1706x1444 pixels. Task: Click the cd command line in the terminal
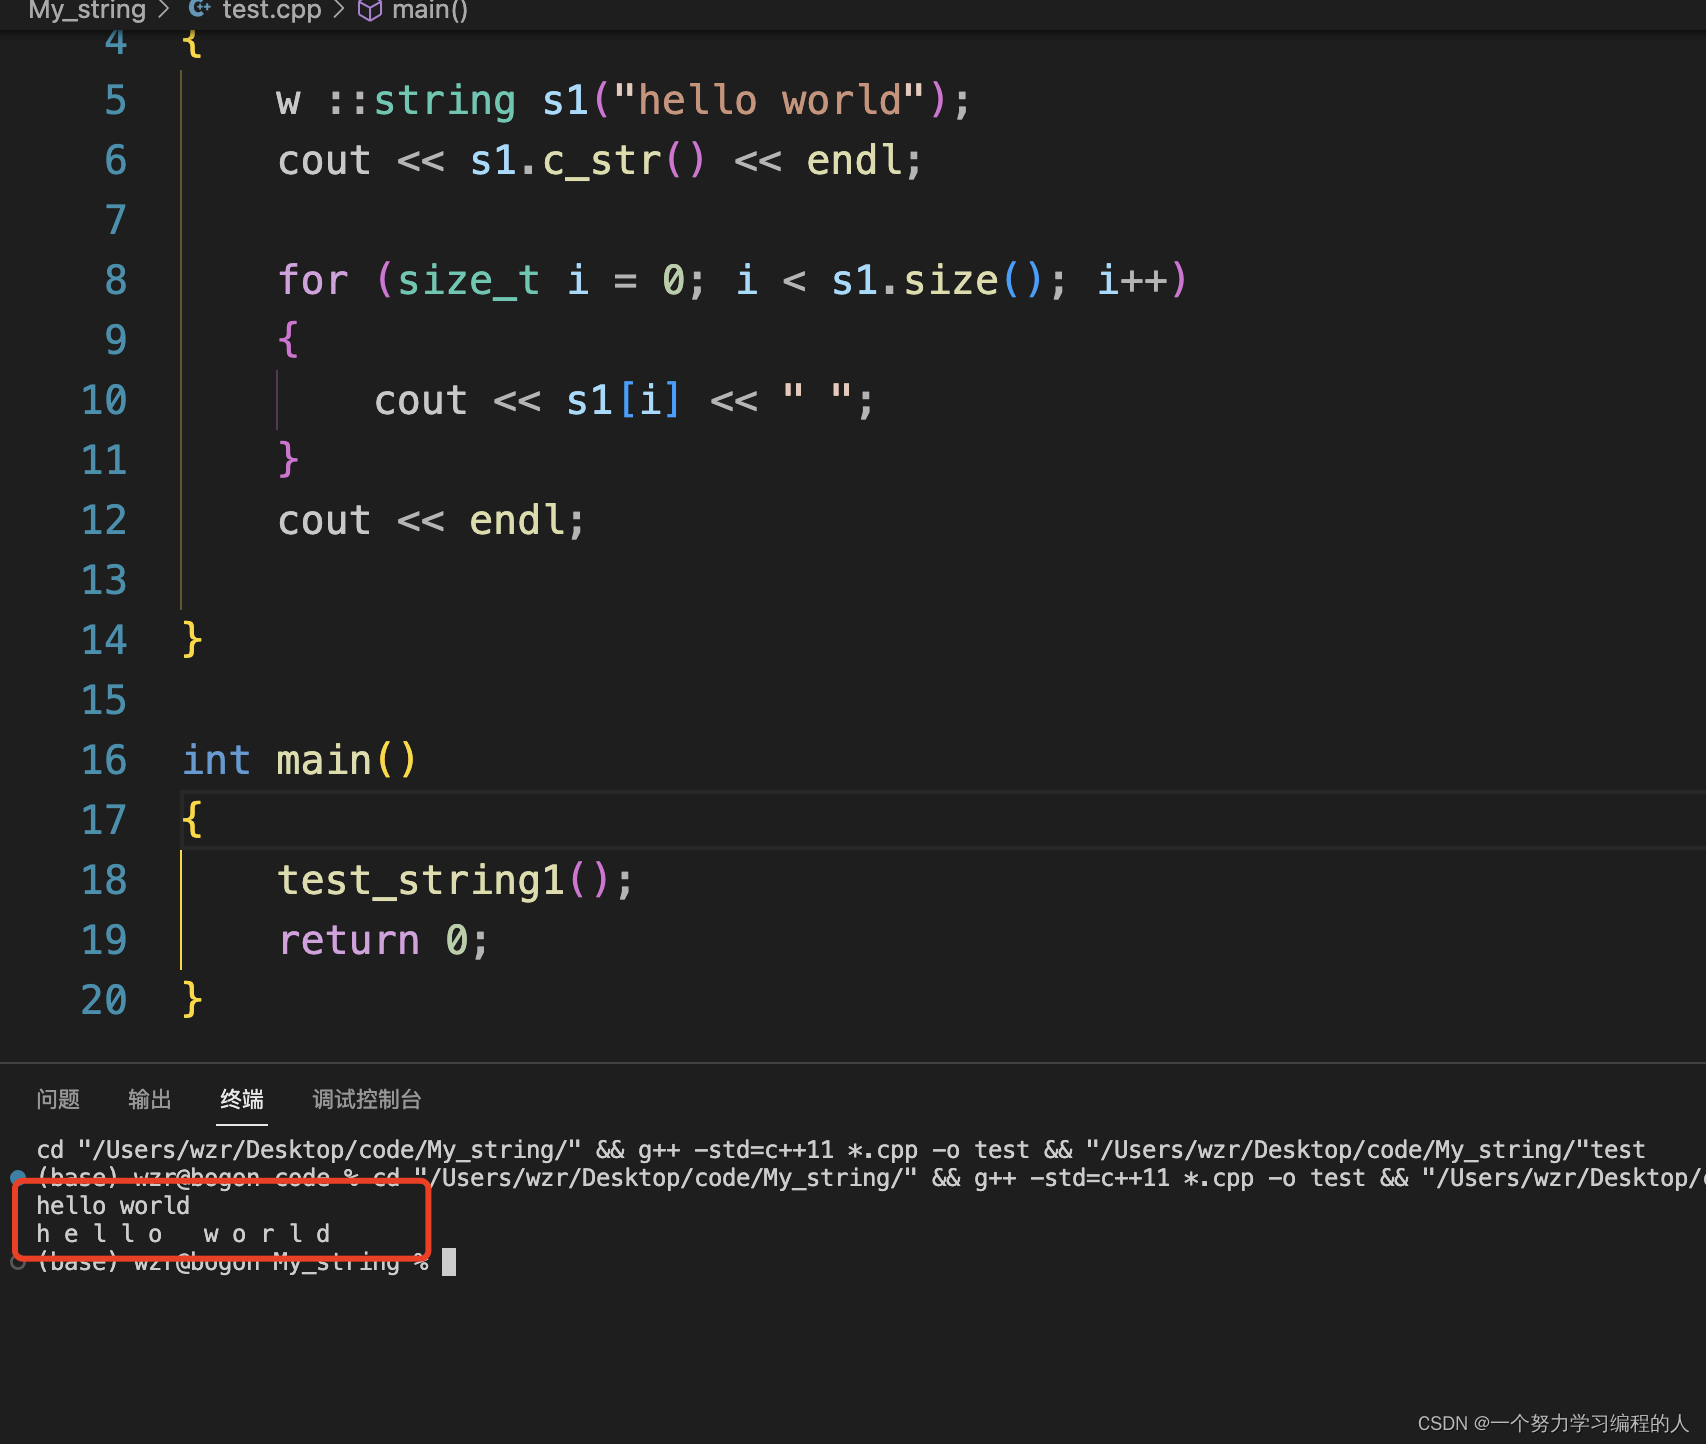coord(400,1149)
